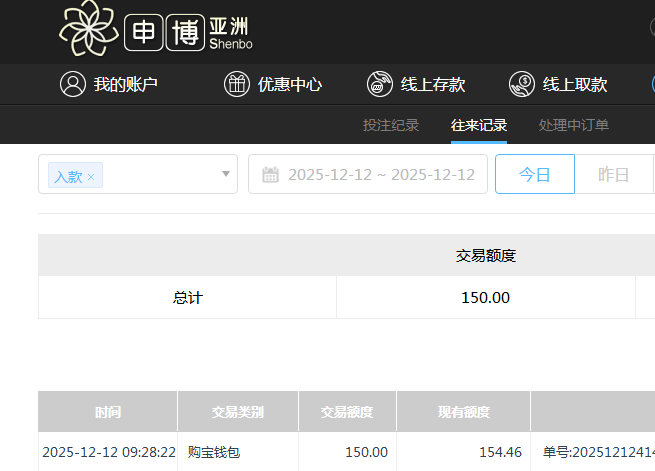Go to 线上存款 page
Screen dimensions: 655x471
416,84
